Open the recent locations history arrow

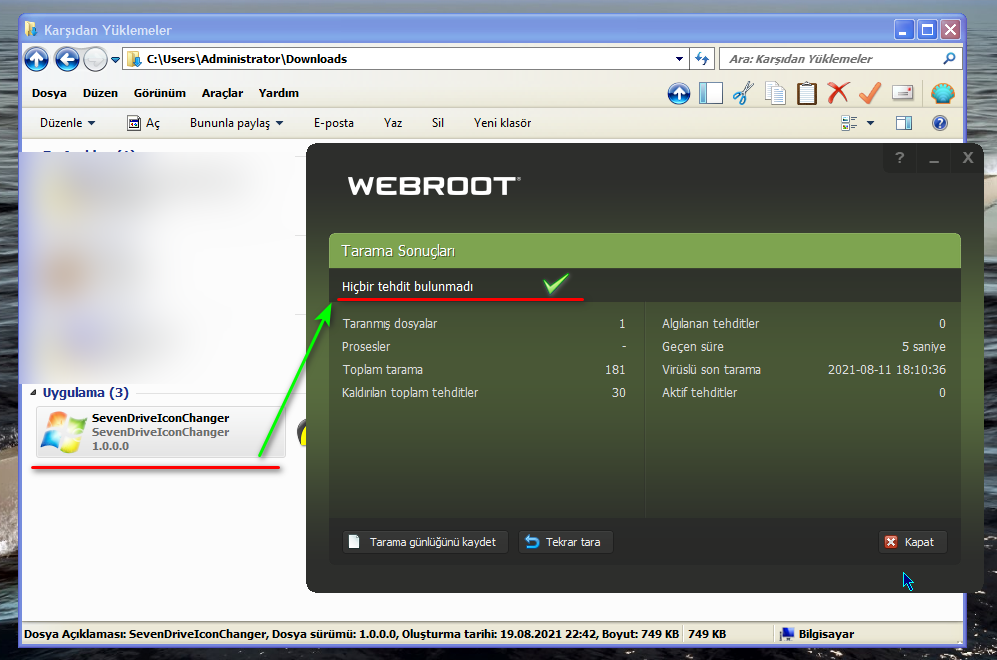pyautogui.click(x=115, y=60)
